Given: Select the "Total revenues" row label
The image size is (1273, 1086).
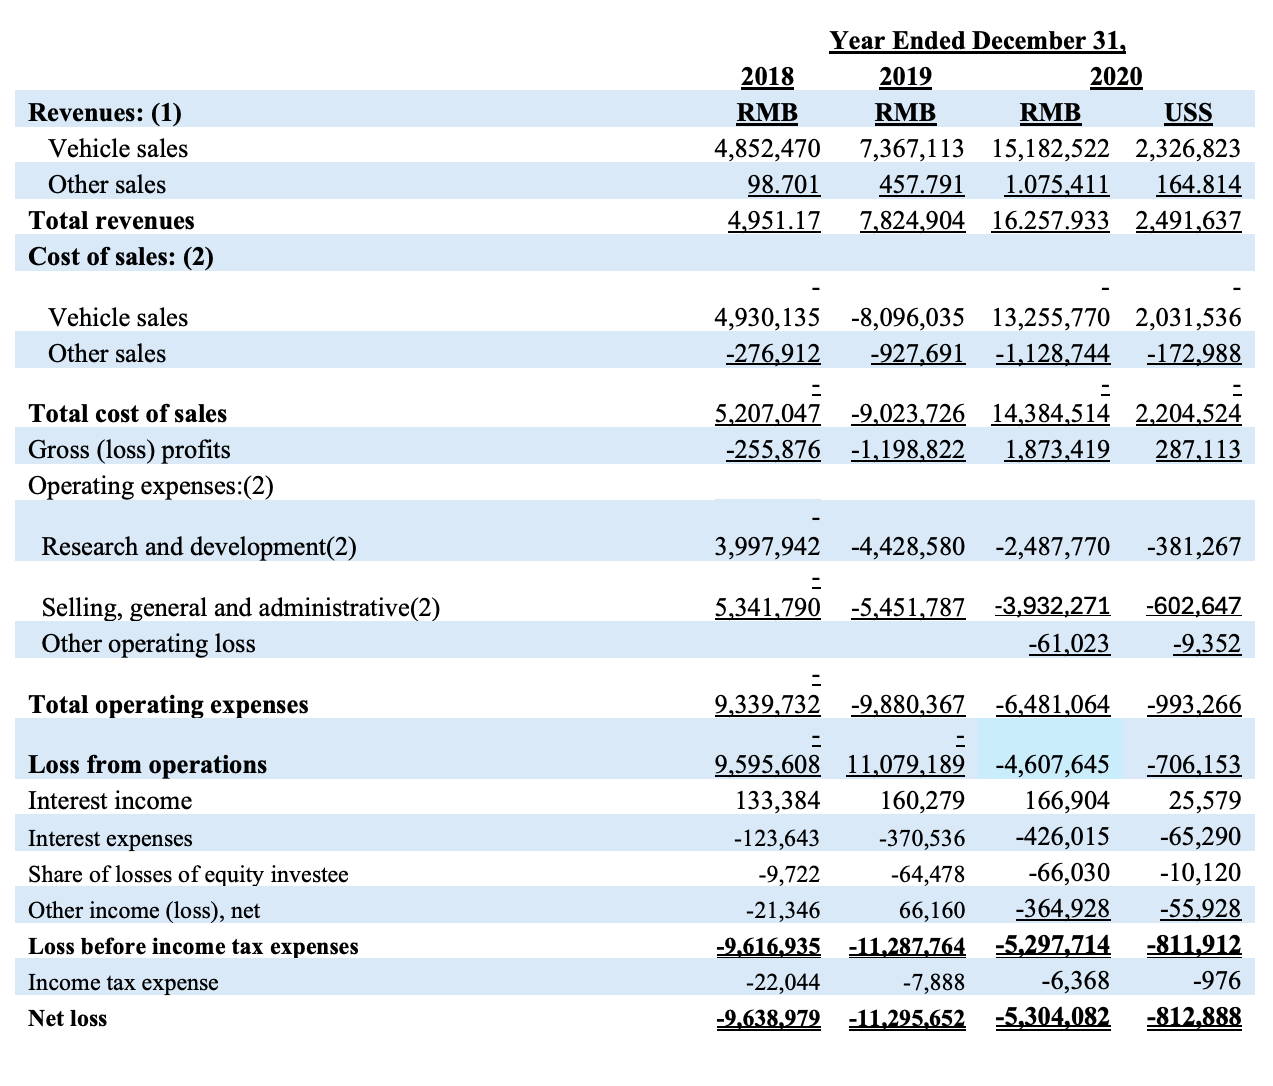Looking at the screenshot, I should [x=111, y=220].
